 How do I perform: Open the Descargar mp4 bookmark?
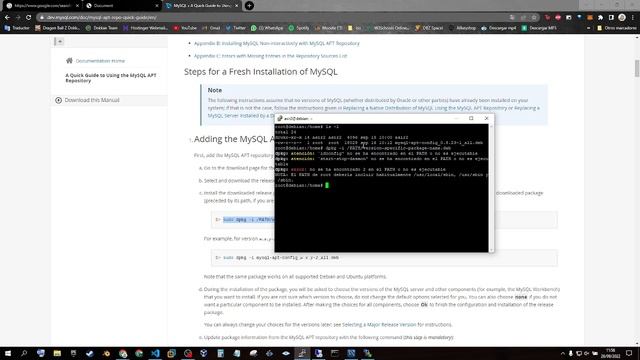point(498,28)
